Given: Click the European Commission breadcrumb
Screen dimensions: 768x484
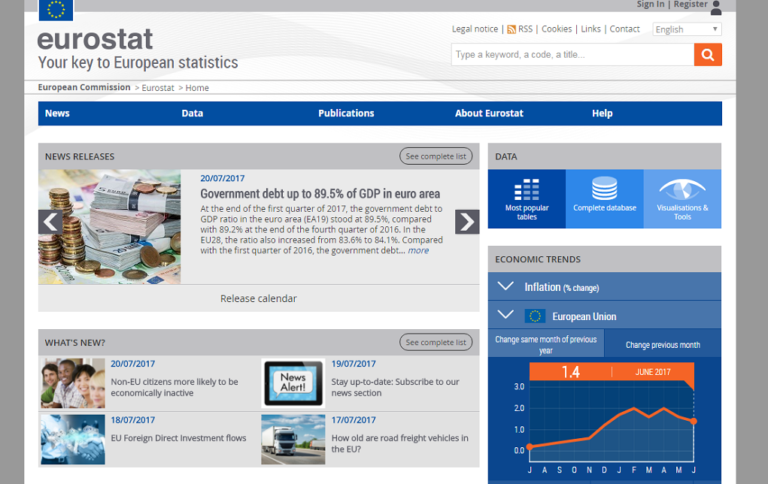Looking at the screenshot, I should pyautogui.click(x=84, y=87).
